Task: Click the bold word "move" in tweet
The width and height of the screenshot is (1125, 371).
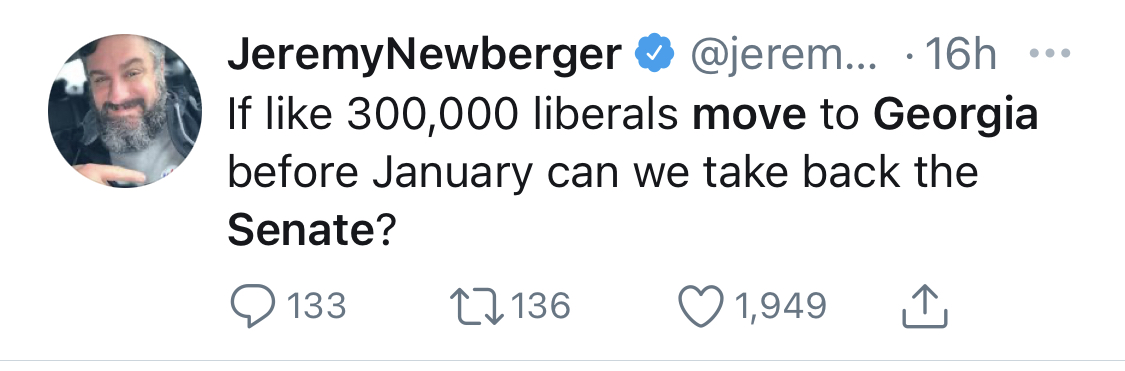Action: [749, 116]
